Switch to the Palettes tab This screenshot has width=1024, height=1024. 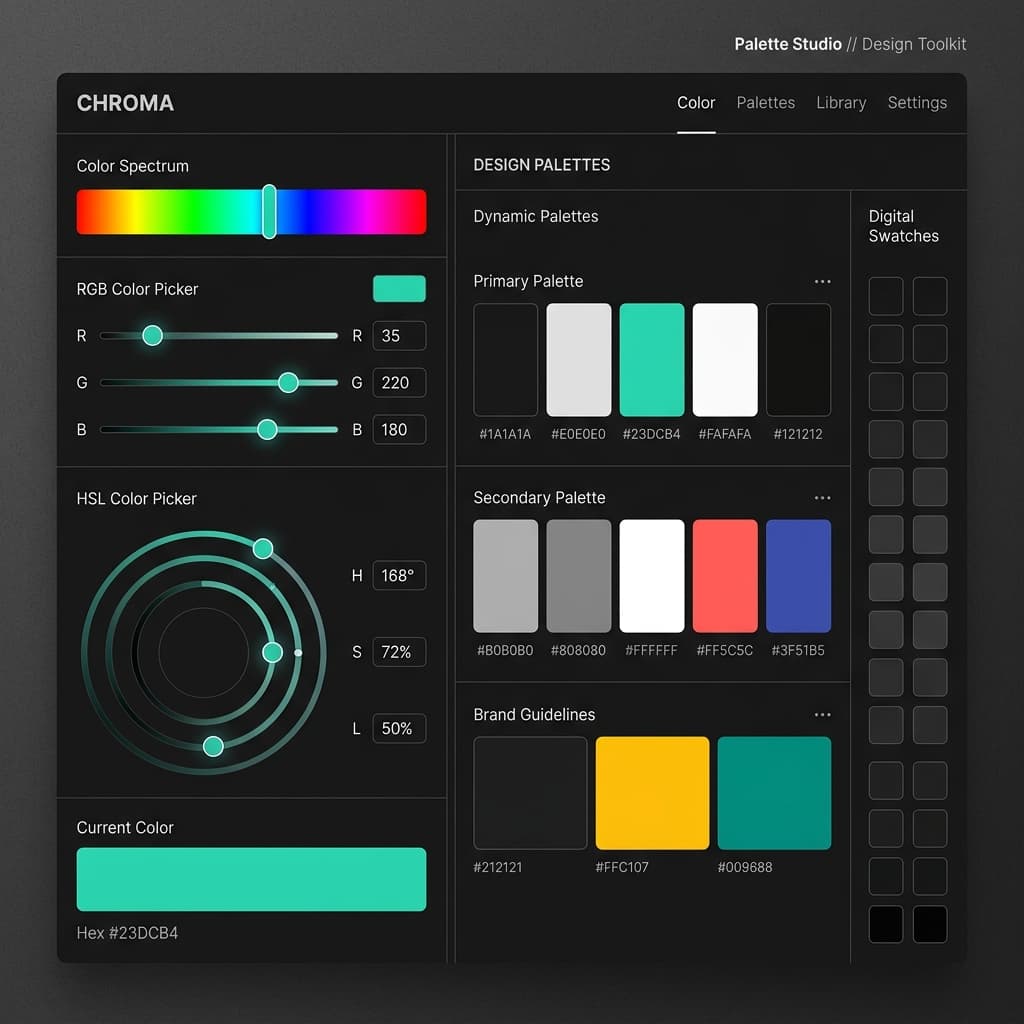[x=765, y=103]
